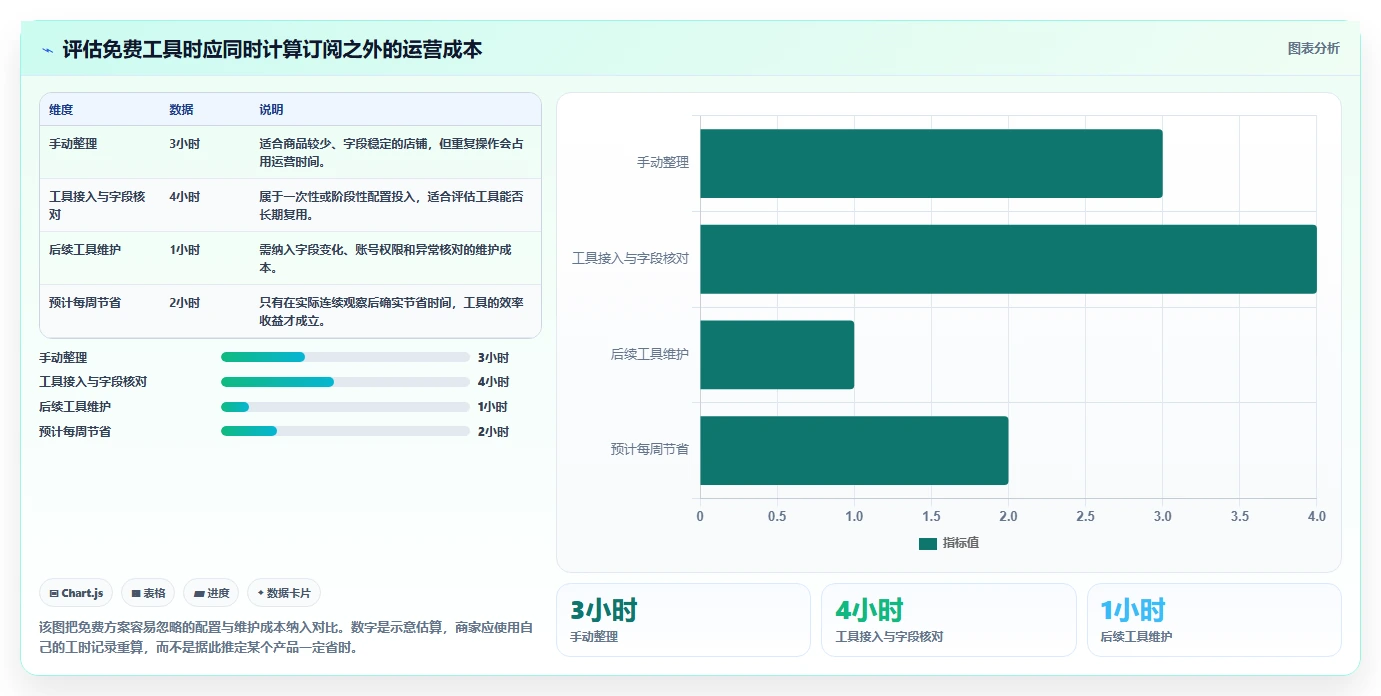Click the main title 评估免费工具时应同时计算
This screenshot has width=1381, height=696.
[272, 49]
